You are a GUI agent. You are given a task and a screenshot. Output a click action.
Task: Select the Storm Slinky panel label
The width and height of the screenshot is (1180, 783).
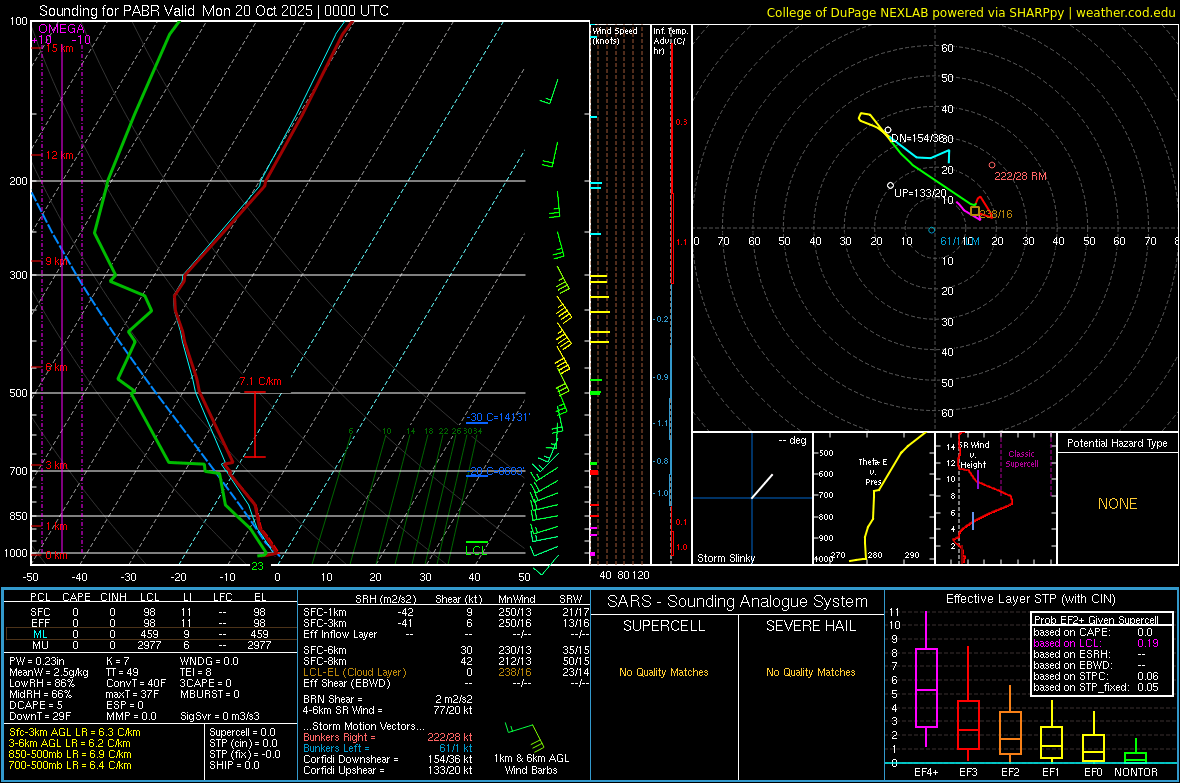point(725,558)
